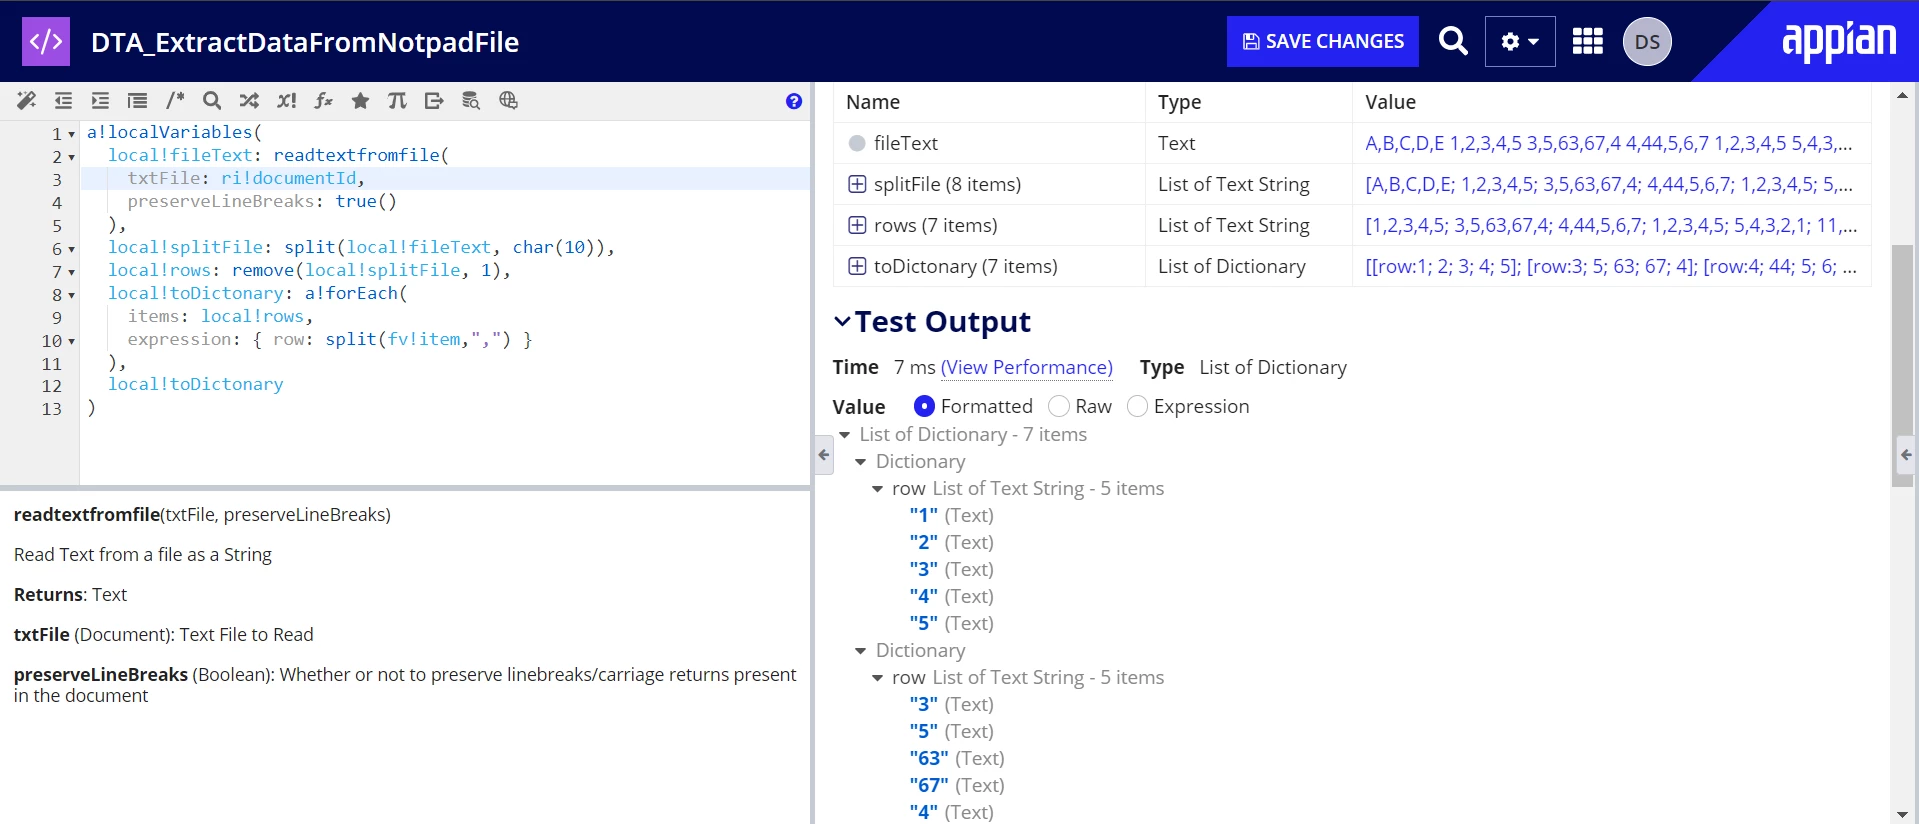The height and width of the screenshot is (824, 1919).
Task: Click the database query search icon
Action: (x=471, y=100)
